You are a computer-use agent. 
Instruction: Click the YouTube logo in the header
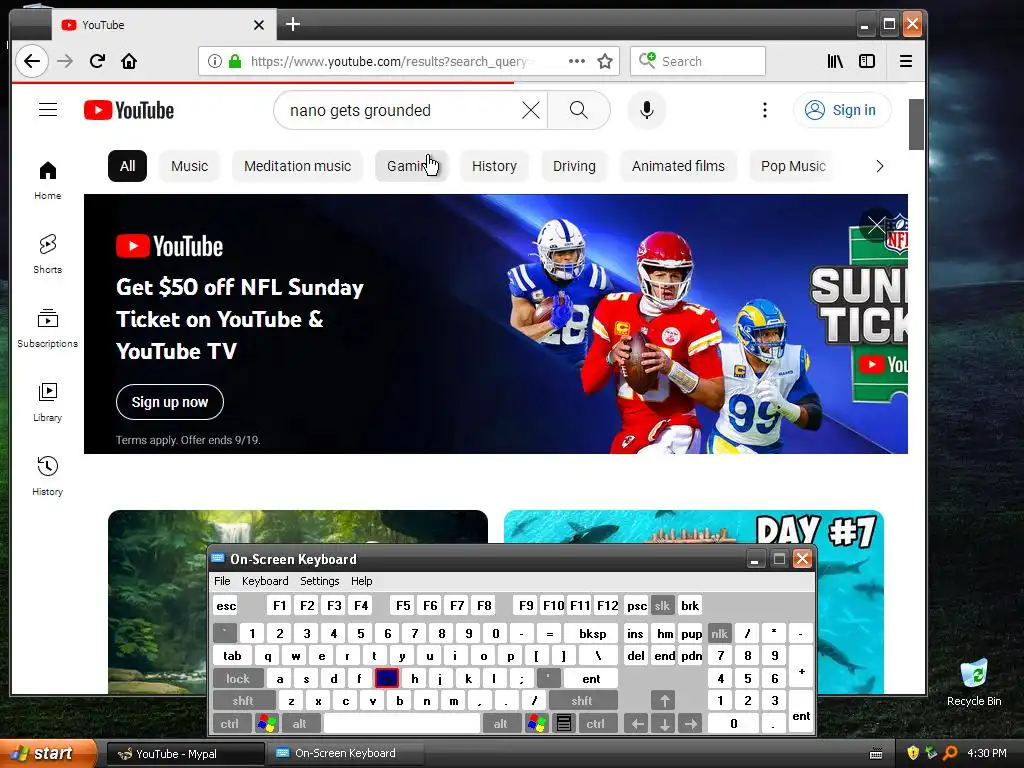(129, 110)
